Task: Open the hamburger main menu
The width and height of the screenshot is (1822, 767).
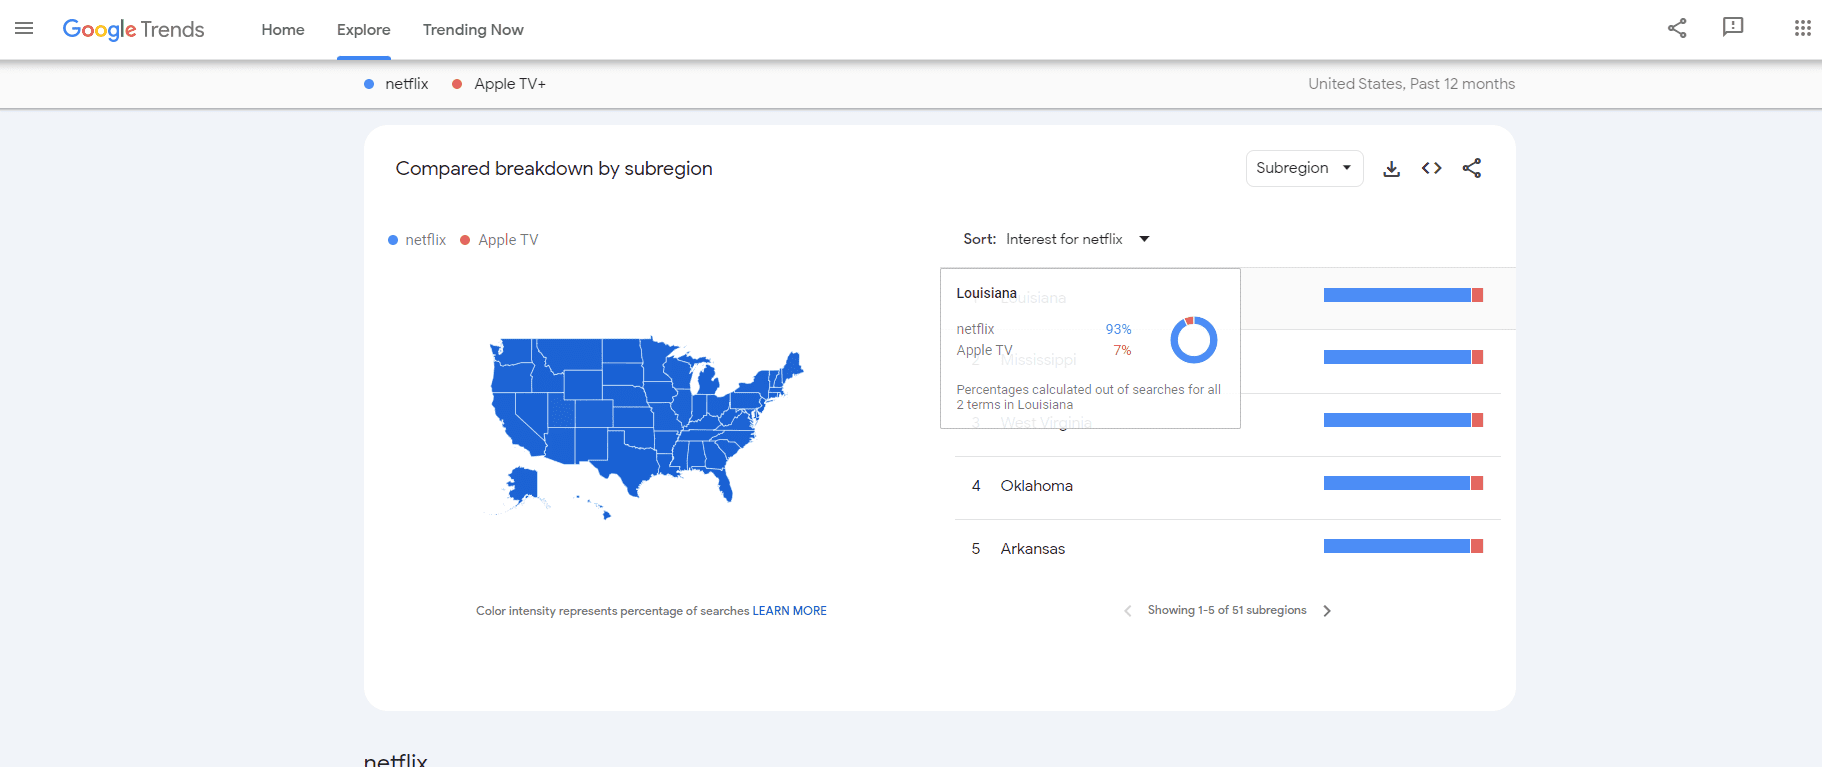Action: tap(24, 29)
